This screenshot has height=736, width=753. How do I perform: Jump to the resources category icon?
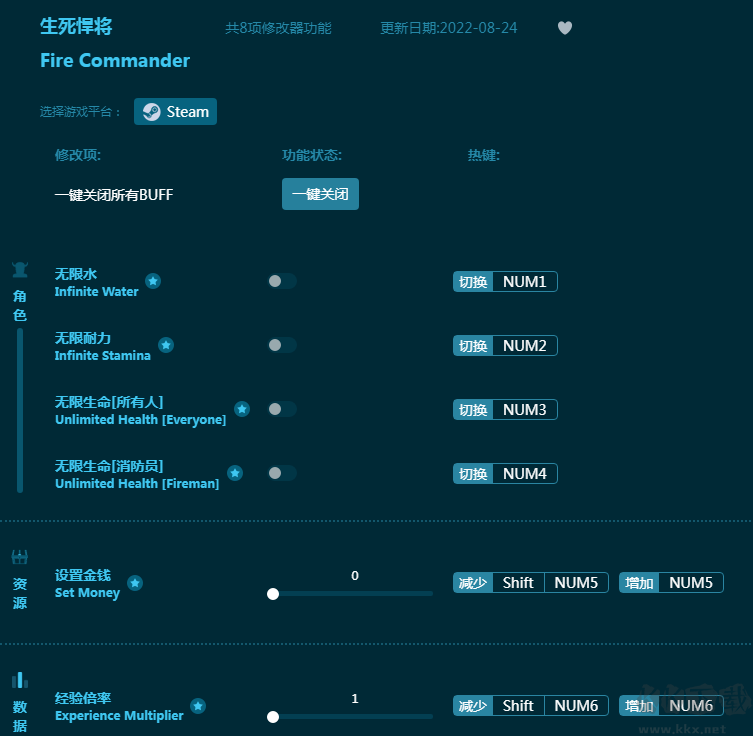click(x=20, y=558)
